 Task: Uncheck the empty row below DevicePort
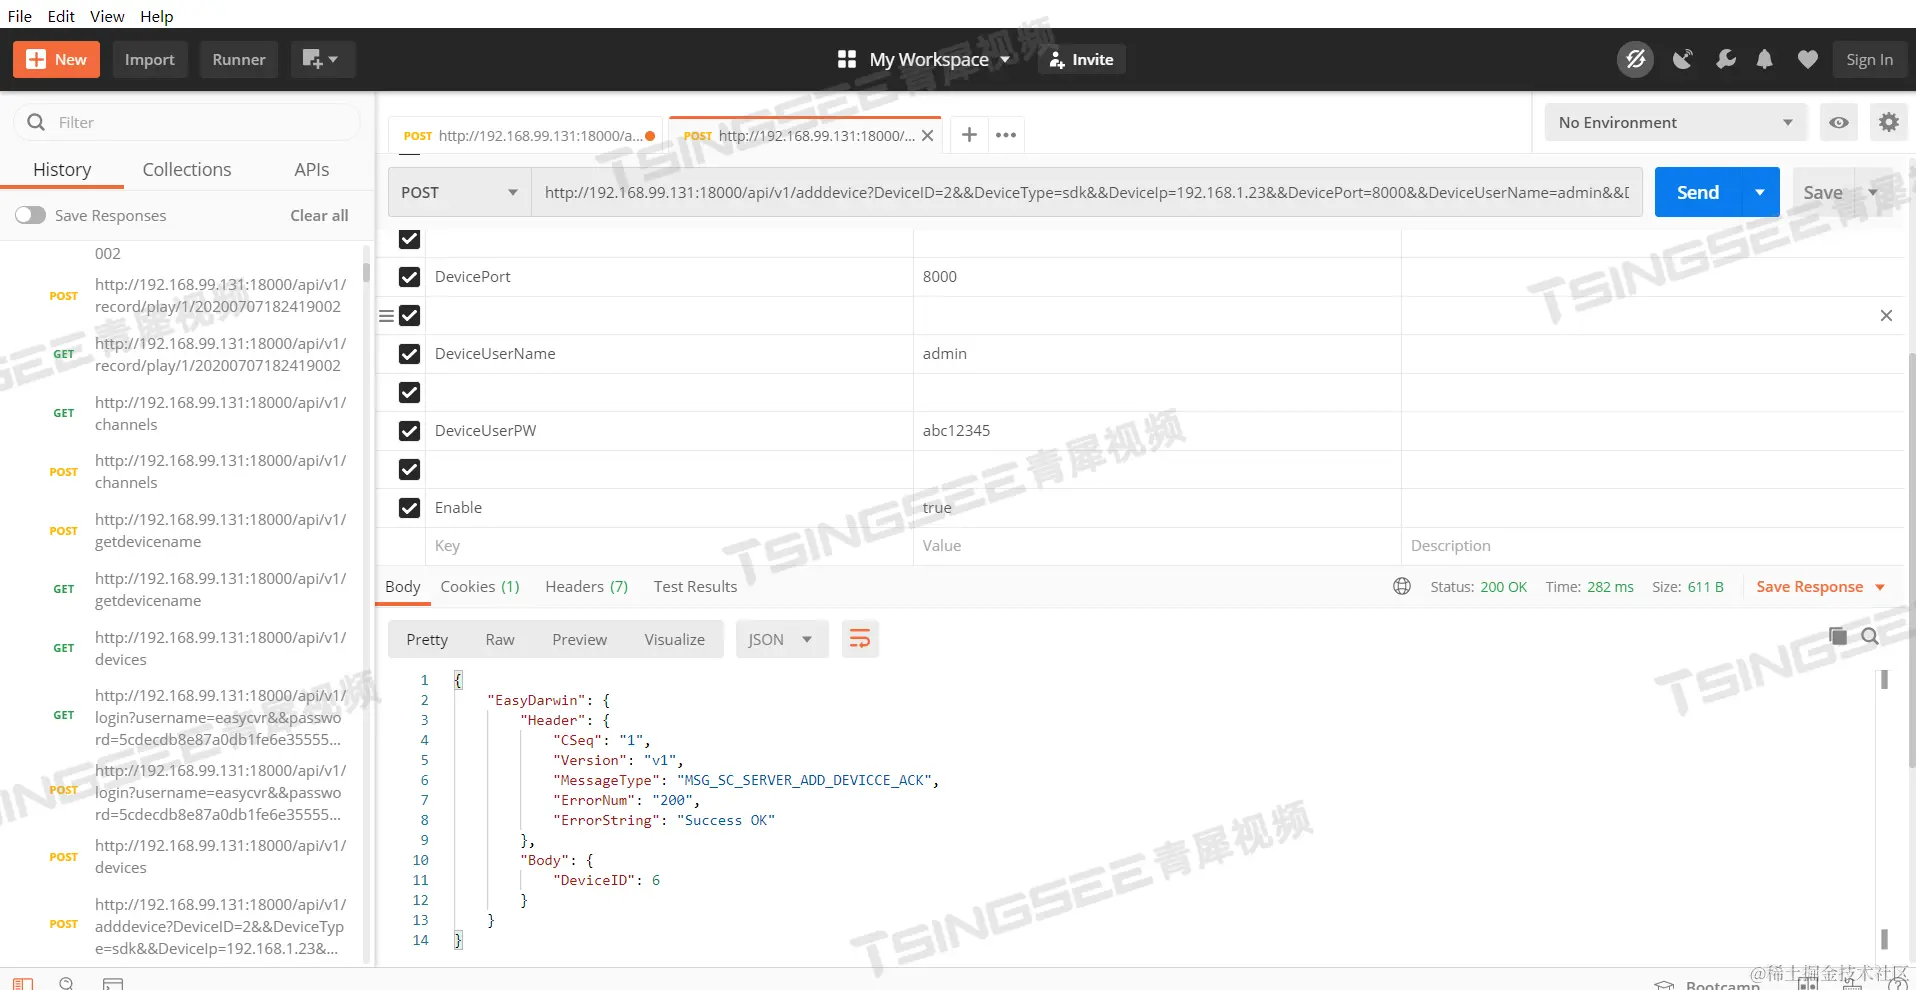click(409, 316)
